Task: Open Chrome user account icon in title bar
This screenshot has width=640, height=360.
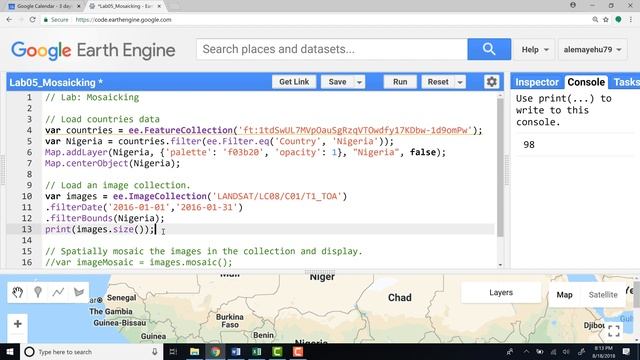Action: [573, 5]
